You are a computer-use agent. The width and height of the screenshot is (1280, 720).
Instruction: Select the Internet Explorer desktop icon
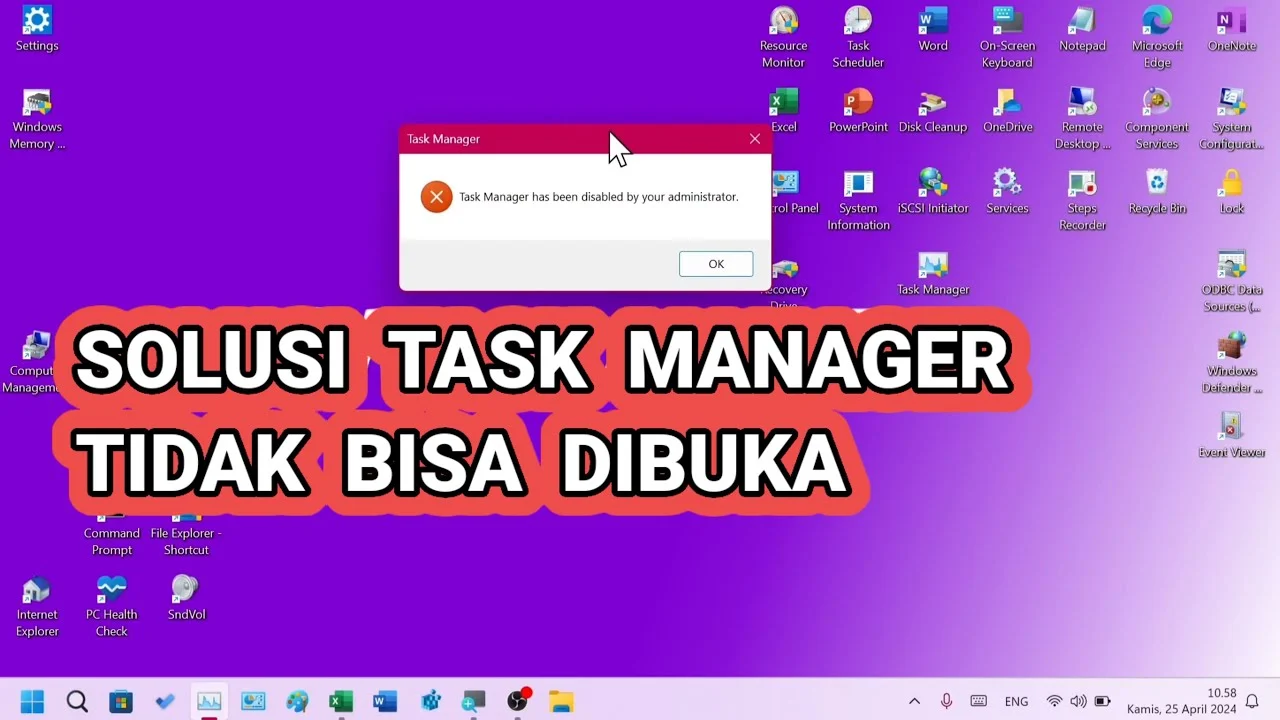click(37, 606)
